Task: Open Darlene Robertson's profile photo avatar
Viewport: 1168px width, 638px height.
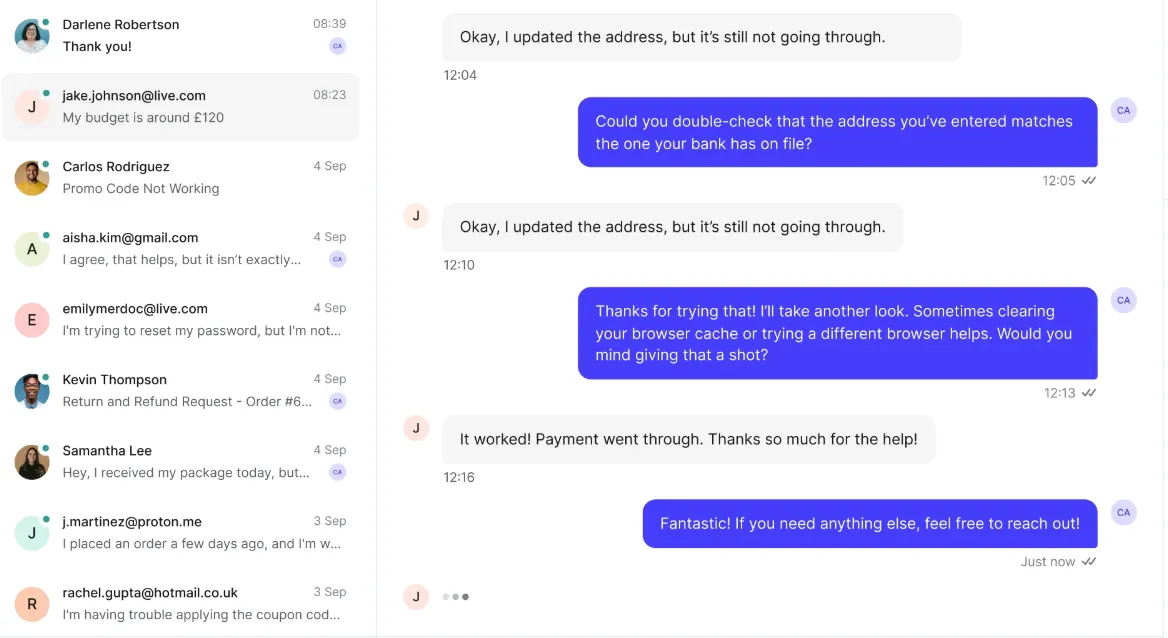Action: click(32, 36)
